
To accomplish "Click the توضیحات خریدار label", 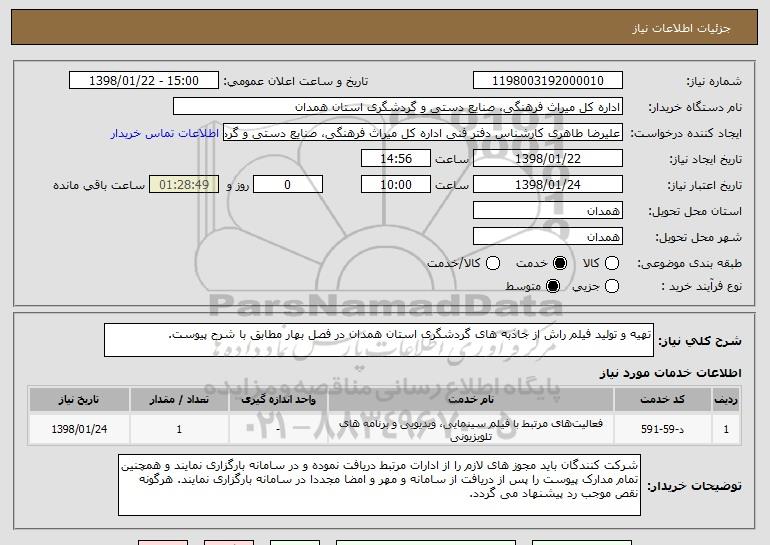I will click(x=694, y=486).
